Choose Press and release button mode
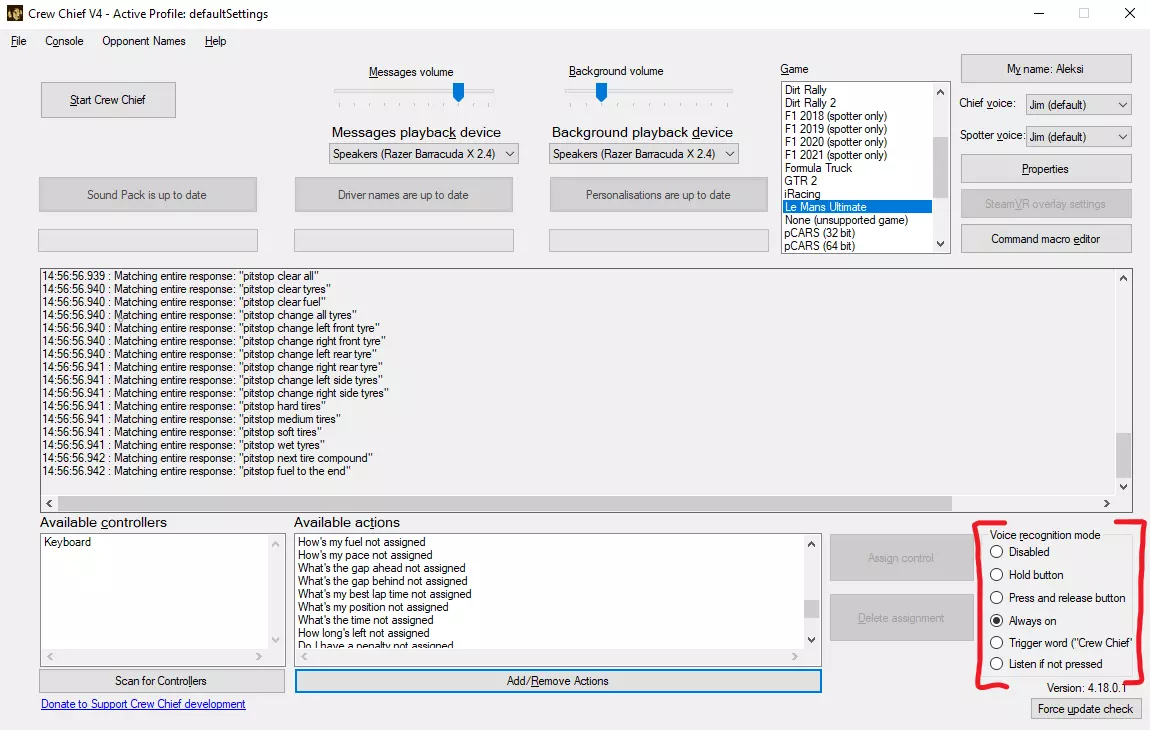This screenshot has width=1150, height=730. (1058, 598)
